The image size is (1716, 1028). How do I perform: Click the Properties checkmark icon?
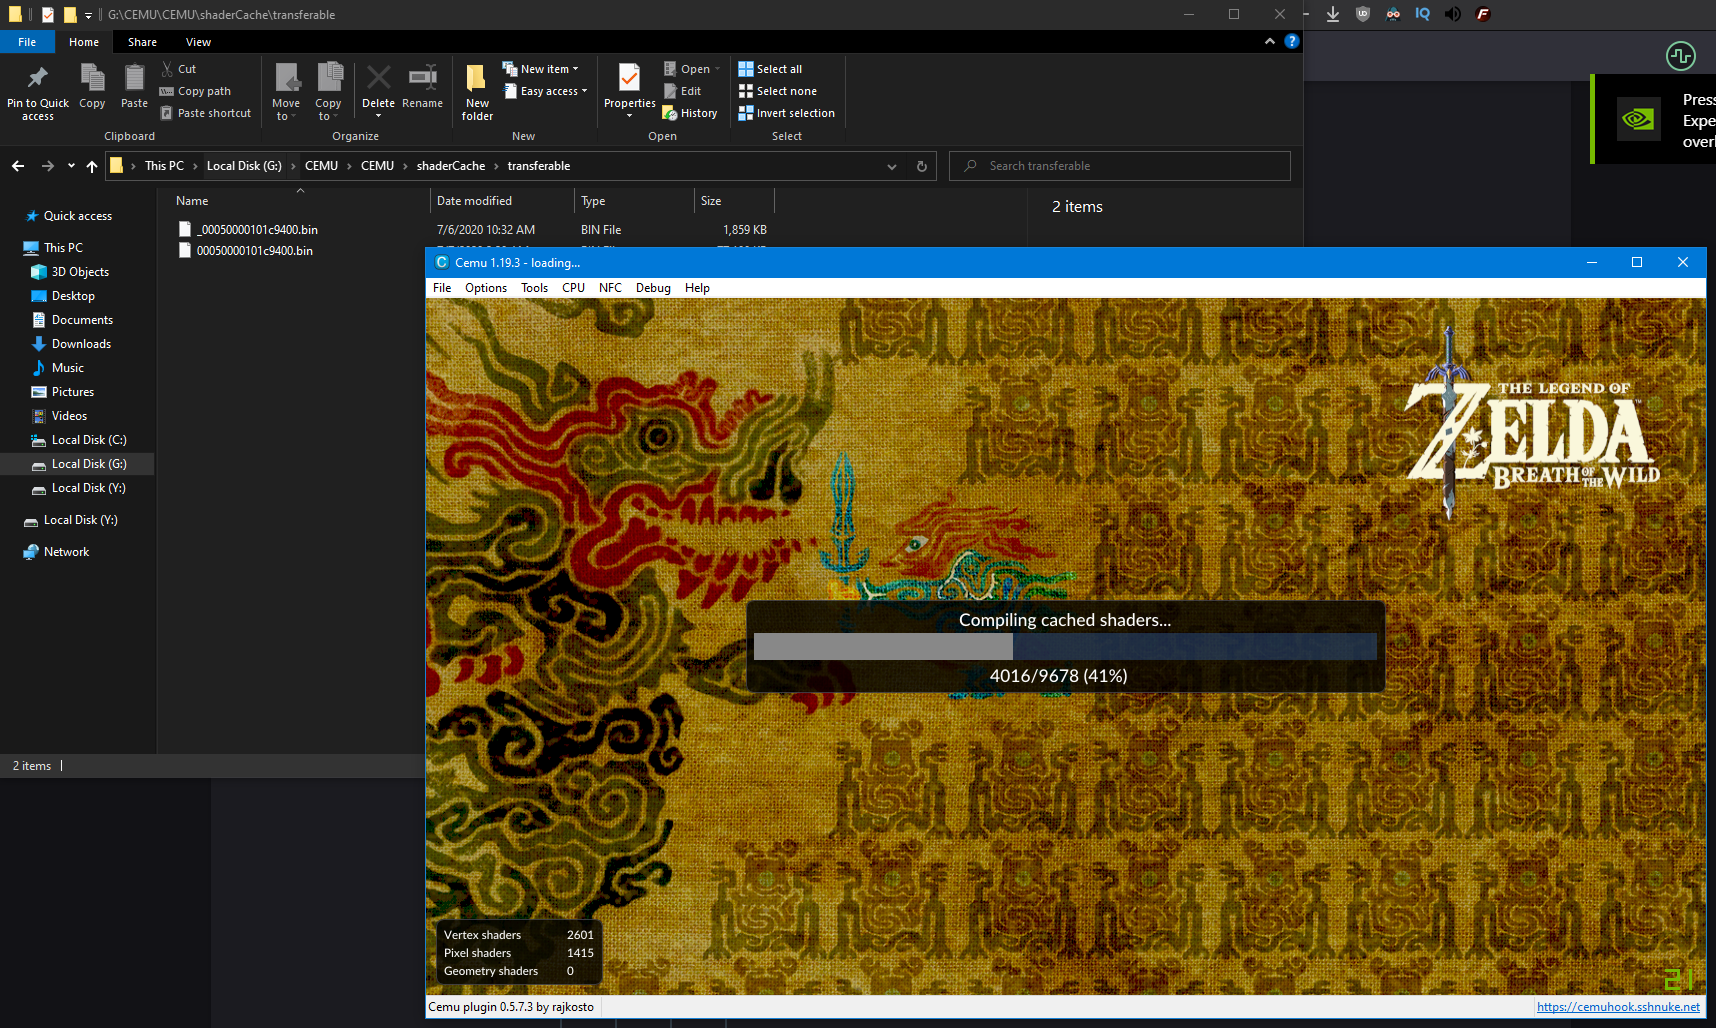(x=629, y=78)
